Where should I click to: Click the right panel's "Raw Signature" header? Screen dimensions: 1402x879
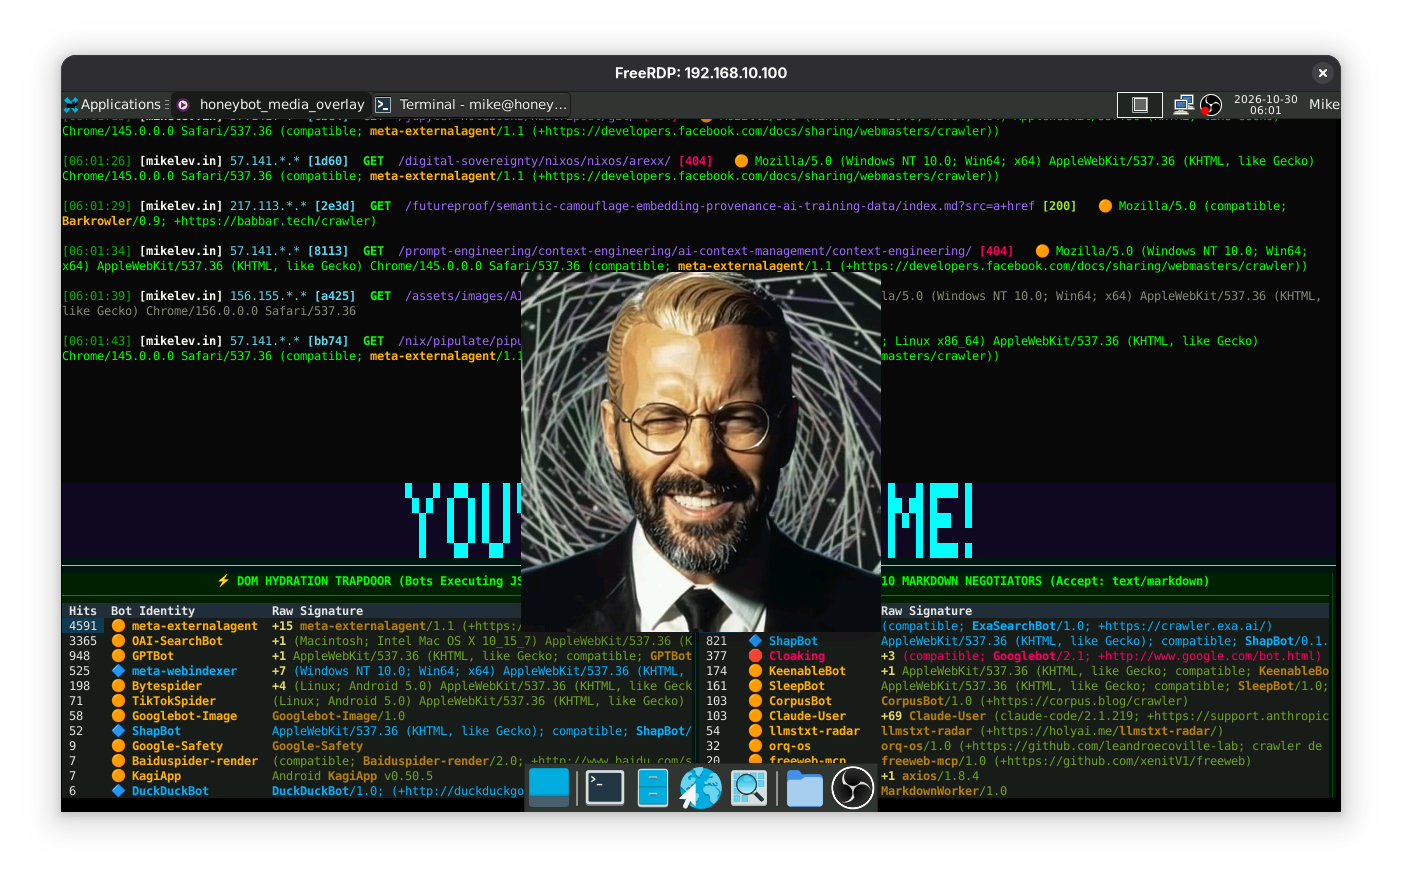coord(926,611)
